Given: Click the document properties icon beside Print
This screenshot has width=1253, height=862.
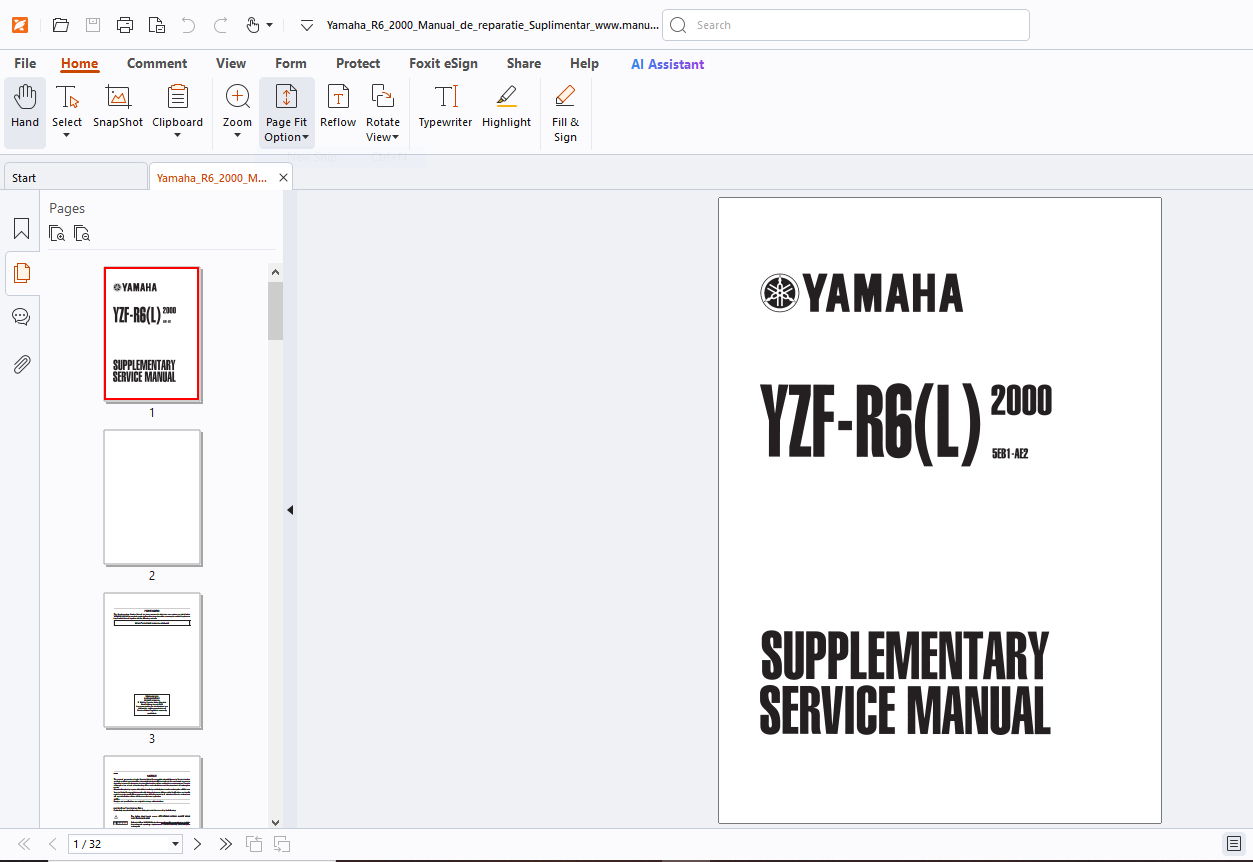Looking at the screenshot, I should (x=156, y=25).
